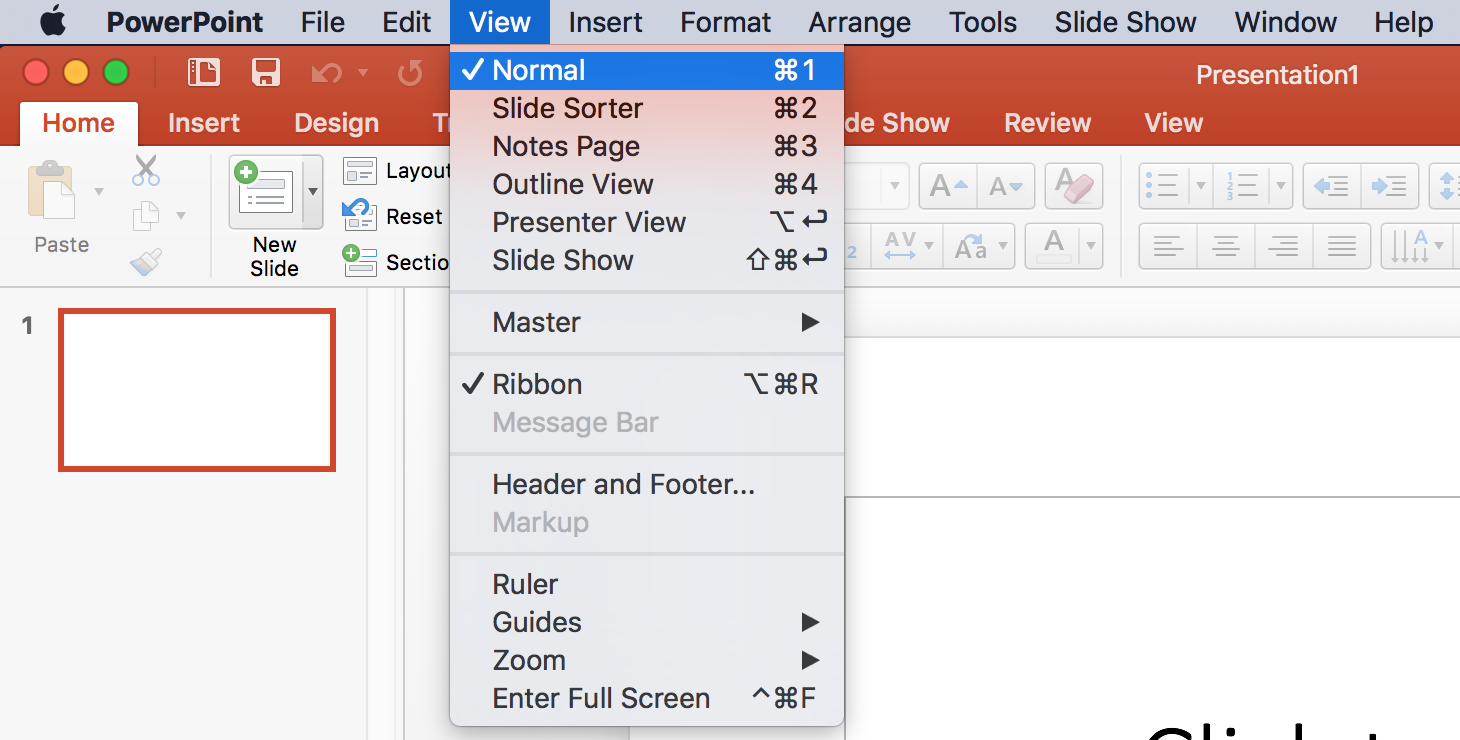Click the Redo icon
The height and width of the screenshot is (740, 1460).
[x=410, y=73]
